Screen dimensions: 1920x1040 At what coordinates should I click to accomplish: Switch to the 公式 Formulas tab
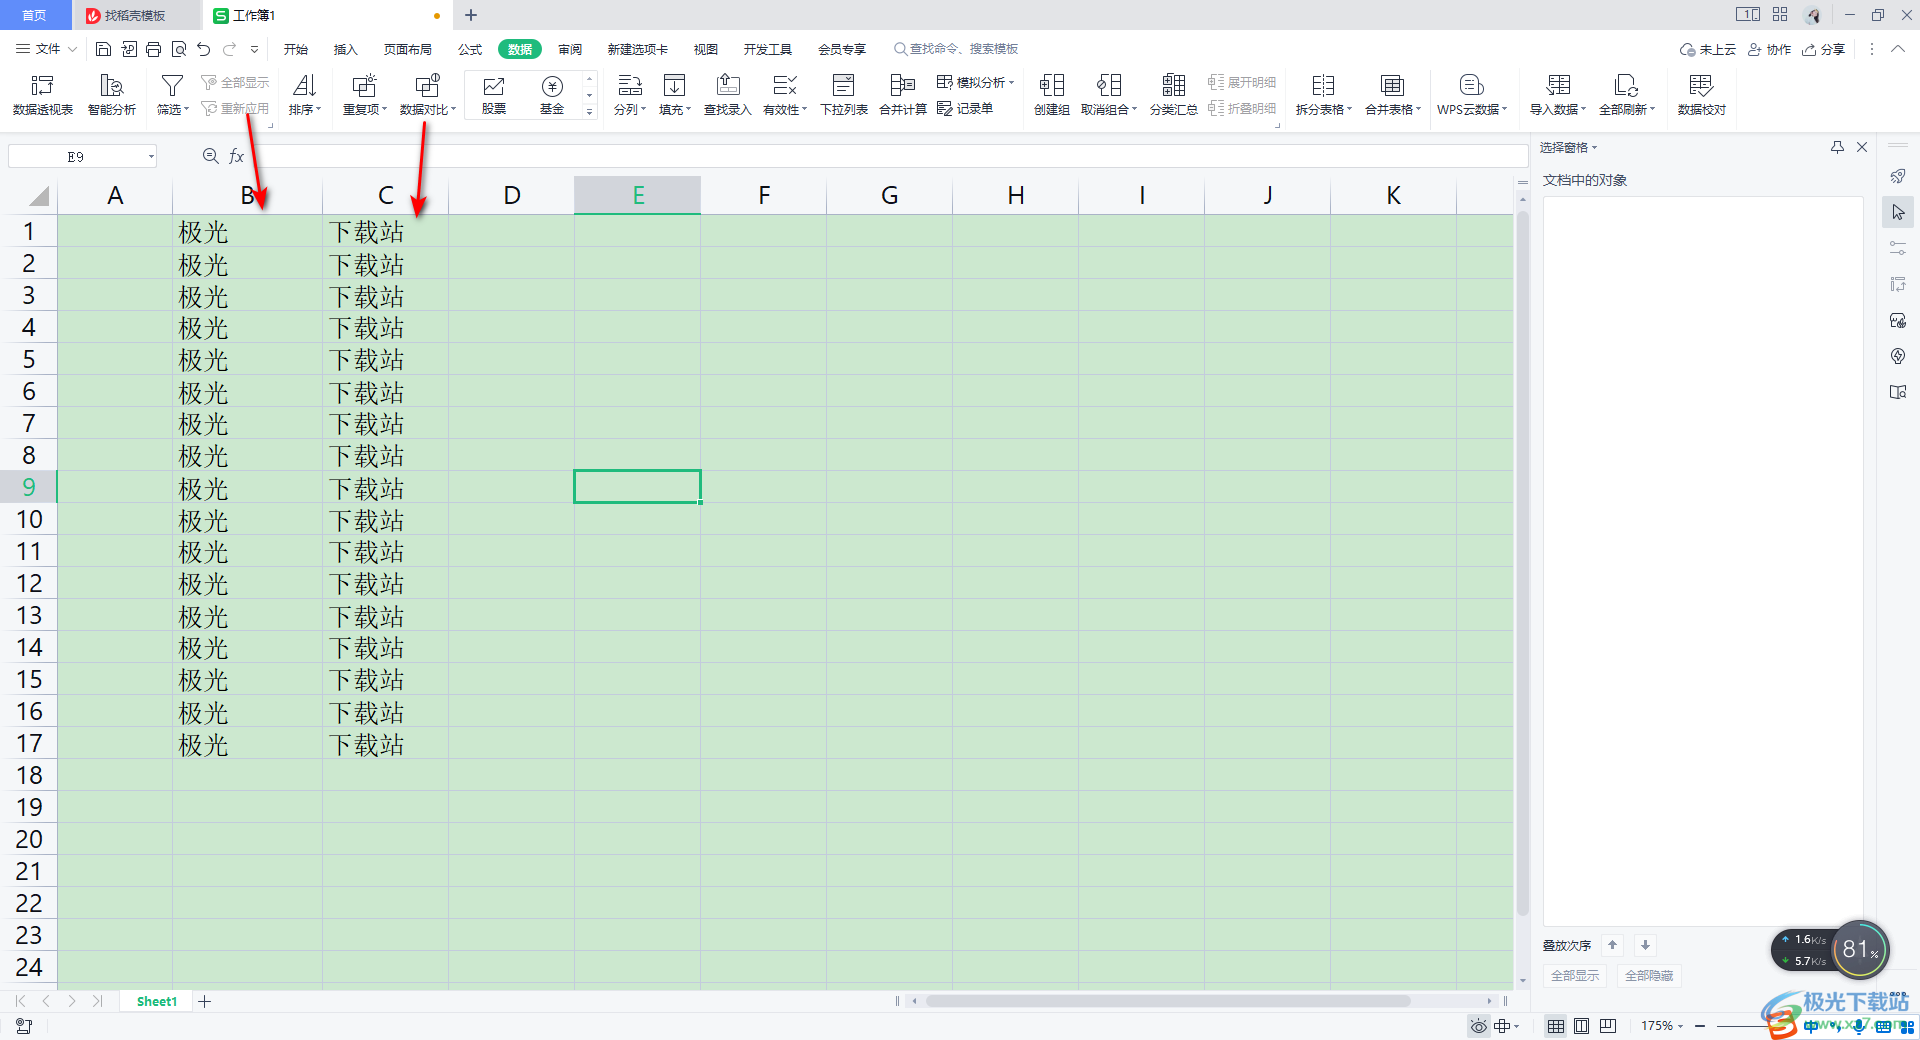(x=470, y=49)
